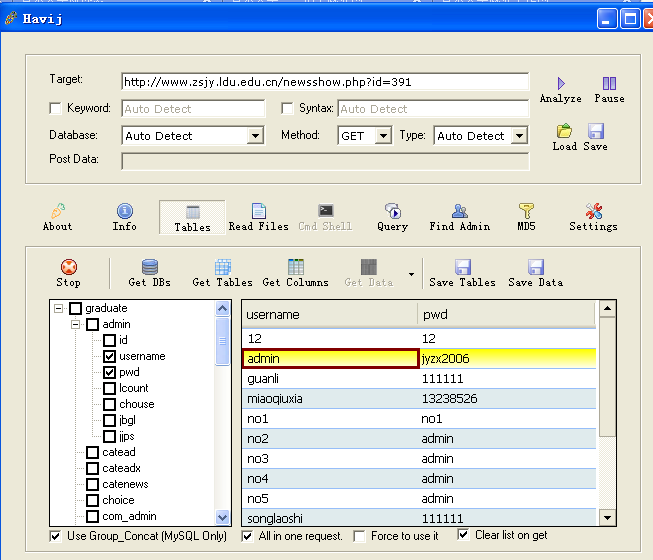Click the Load folder icon
Viewport: 653px width, 560px height.
tap(564, 131)
